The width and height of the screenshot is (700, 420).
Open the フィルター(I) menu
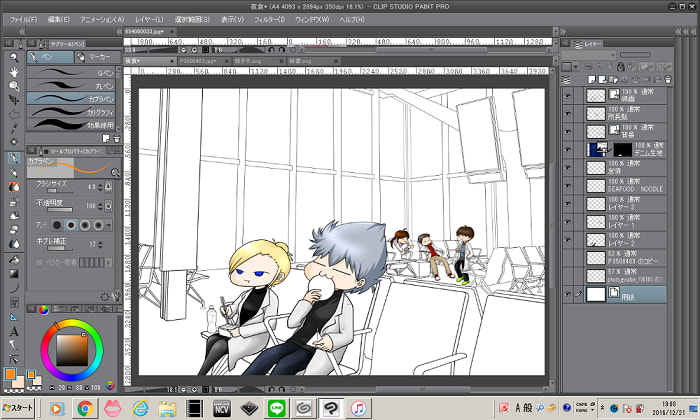pyautogui.click(x=269, y=19)
